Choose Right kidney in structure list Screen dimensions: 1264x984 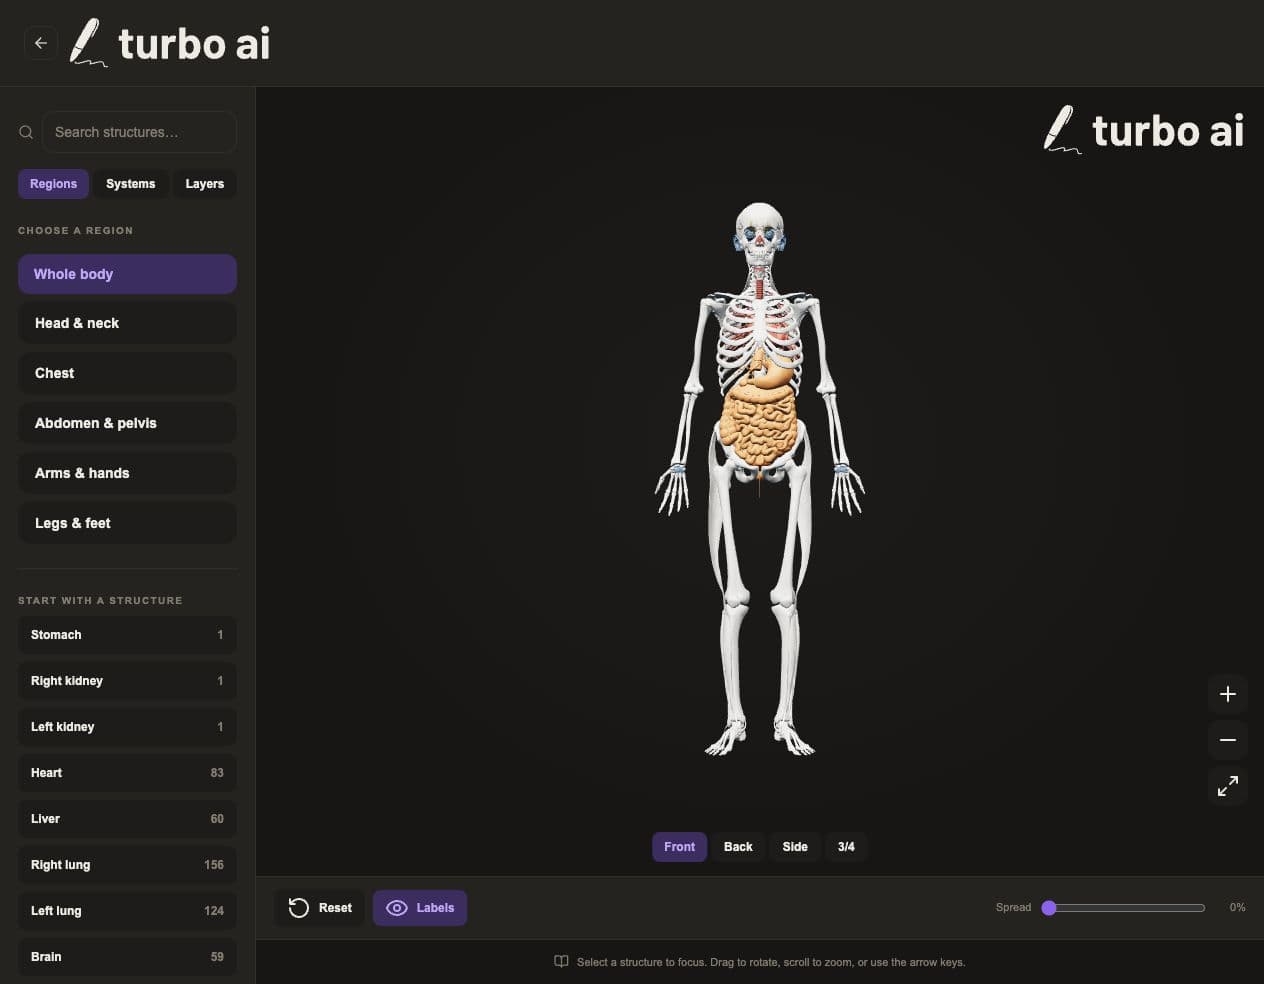(127, 681)
